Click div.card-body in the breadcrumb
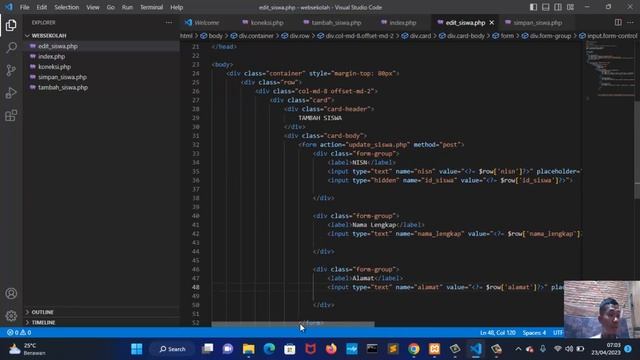The width and height of the screenshot is (640, 360). point(462,36)
